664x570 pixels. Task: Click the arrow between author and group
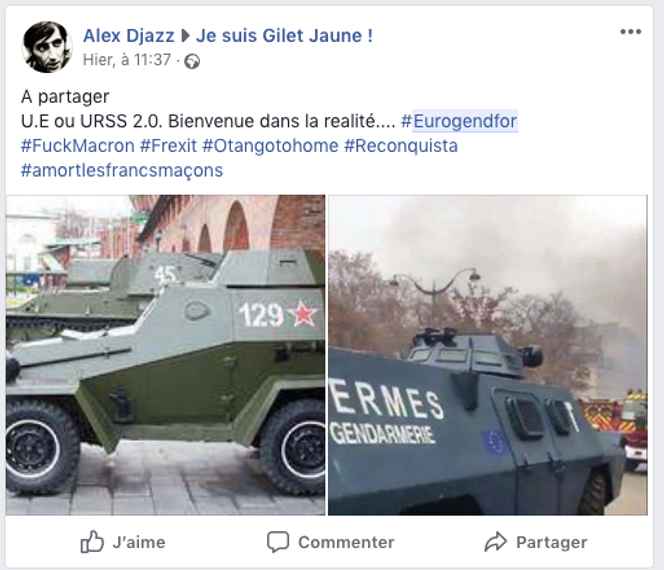point(185,36)
